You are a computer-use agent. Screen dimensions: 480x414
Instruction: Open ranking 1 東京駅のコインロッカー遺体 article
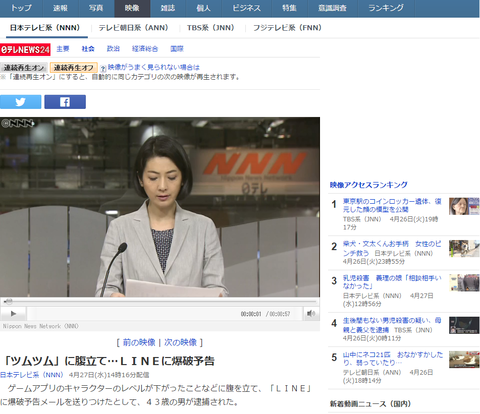[x=392, y=205]
